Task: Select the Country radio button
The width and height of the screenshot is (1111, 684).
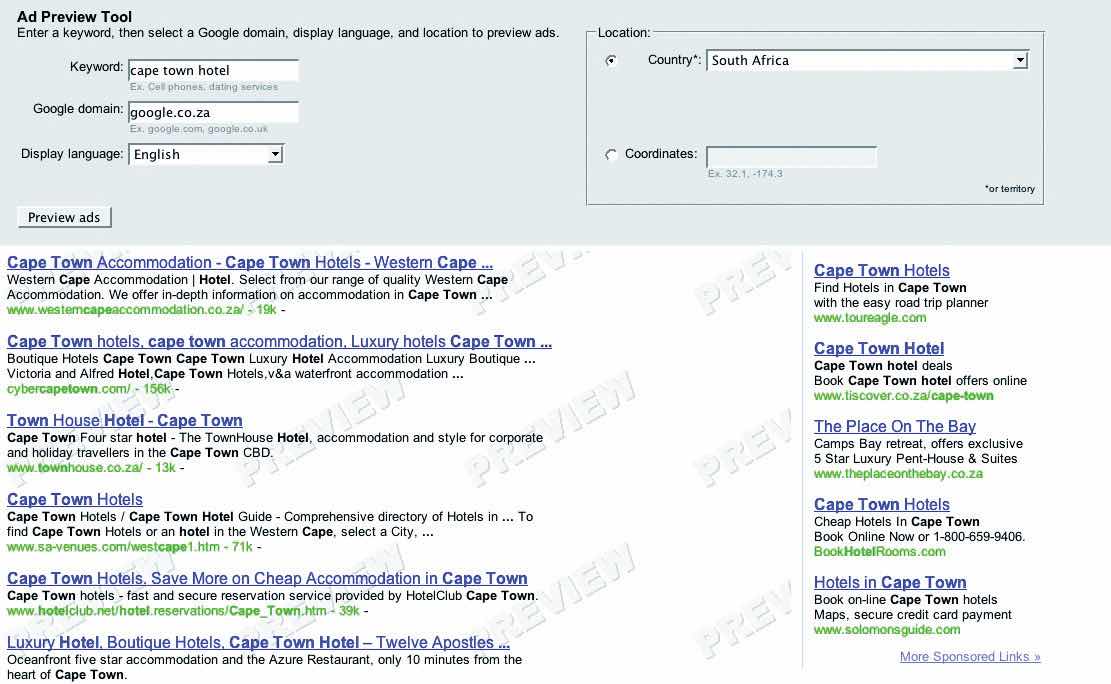Action: [x=611, y=61]
